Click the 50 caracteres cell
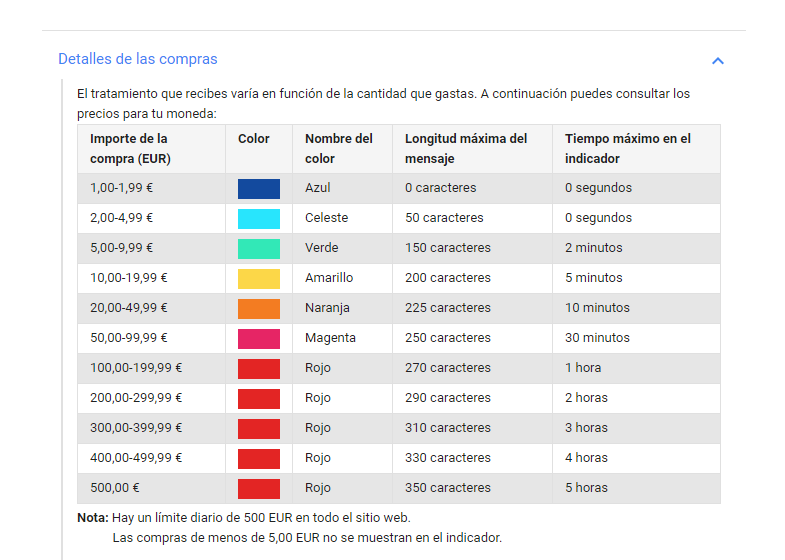The height and width of the screenshot is (560, 785). [444, 218]
